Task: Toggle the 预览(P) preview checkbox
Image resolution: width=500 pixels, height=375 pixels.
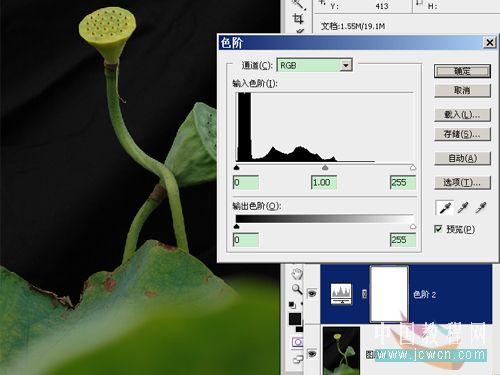Action: [x=438, y=229]
